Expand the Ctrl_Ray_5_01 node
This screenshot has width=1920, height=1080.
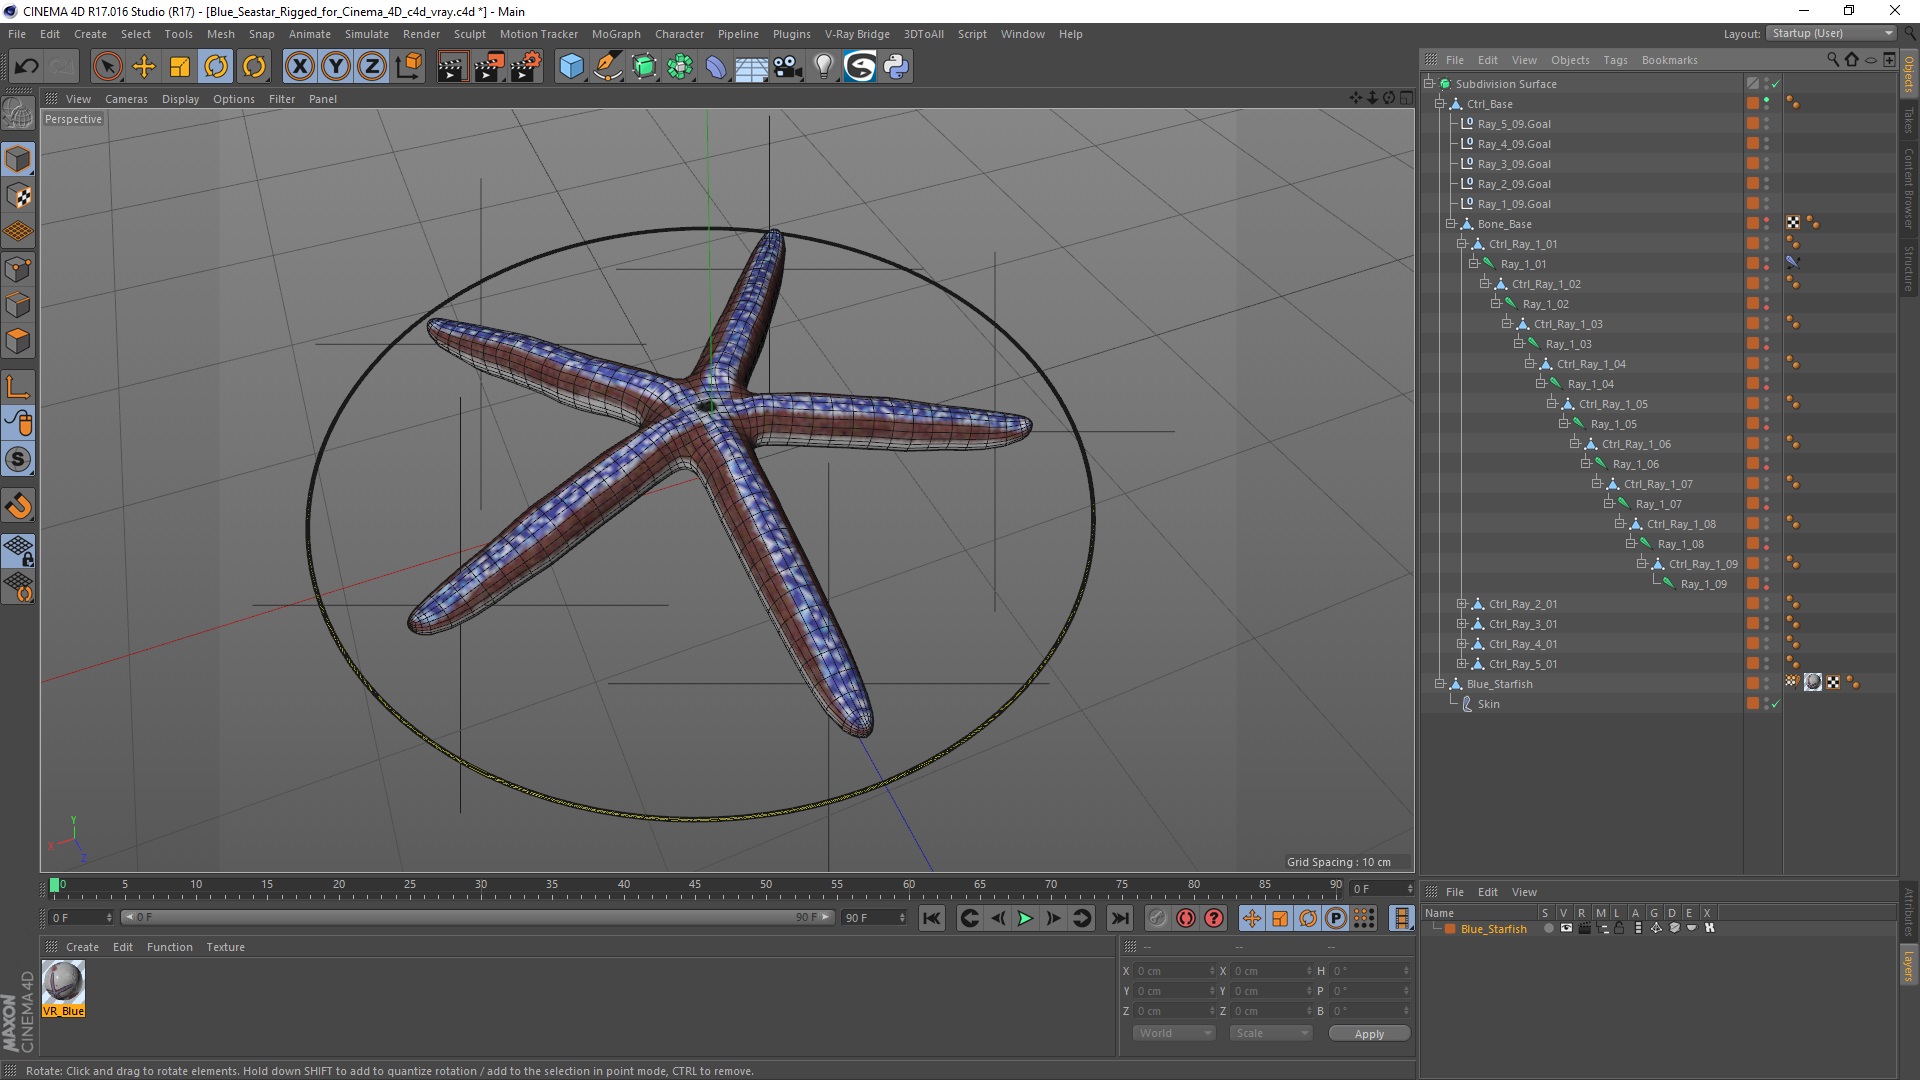pos(1462,664)
